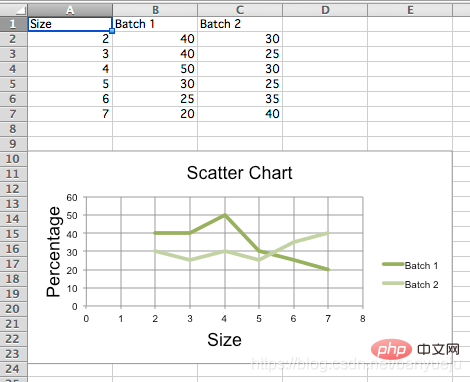Select cell B4 with value 50
The image size is (470, 382).
(x=155, y=69)
